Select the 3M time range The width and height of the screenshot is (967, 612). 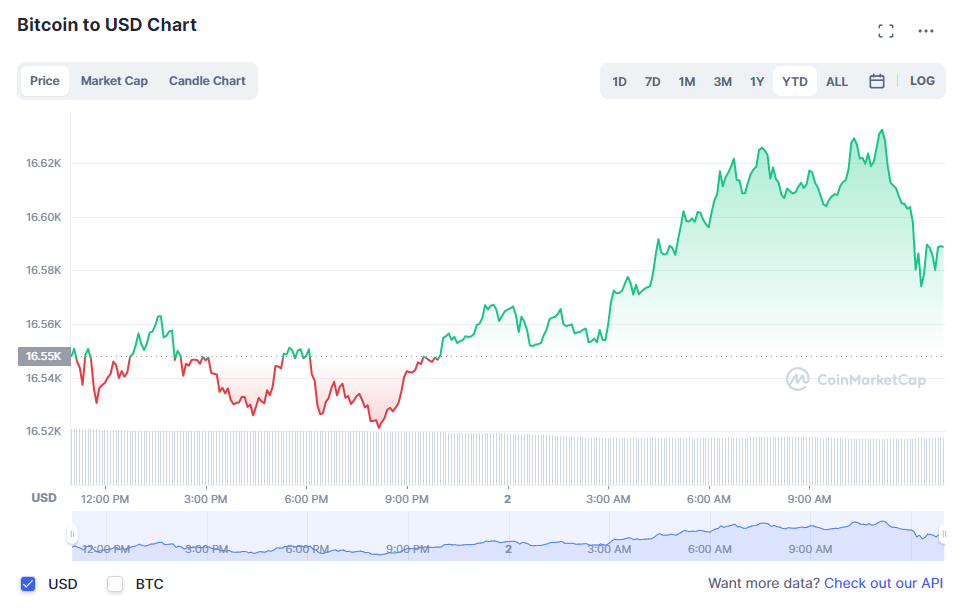point(722,81)
